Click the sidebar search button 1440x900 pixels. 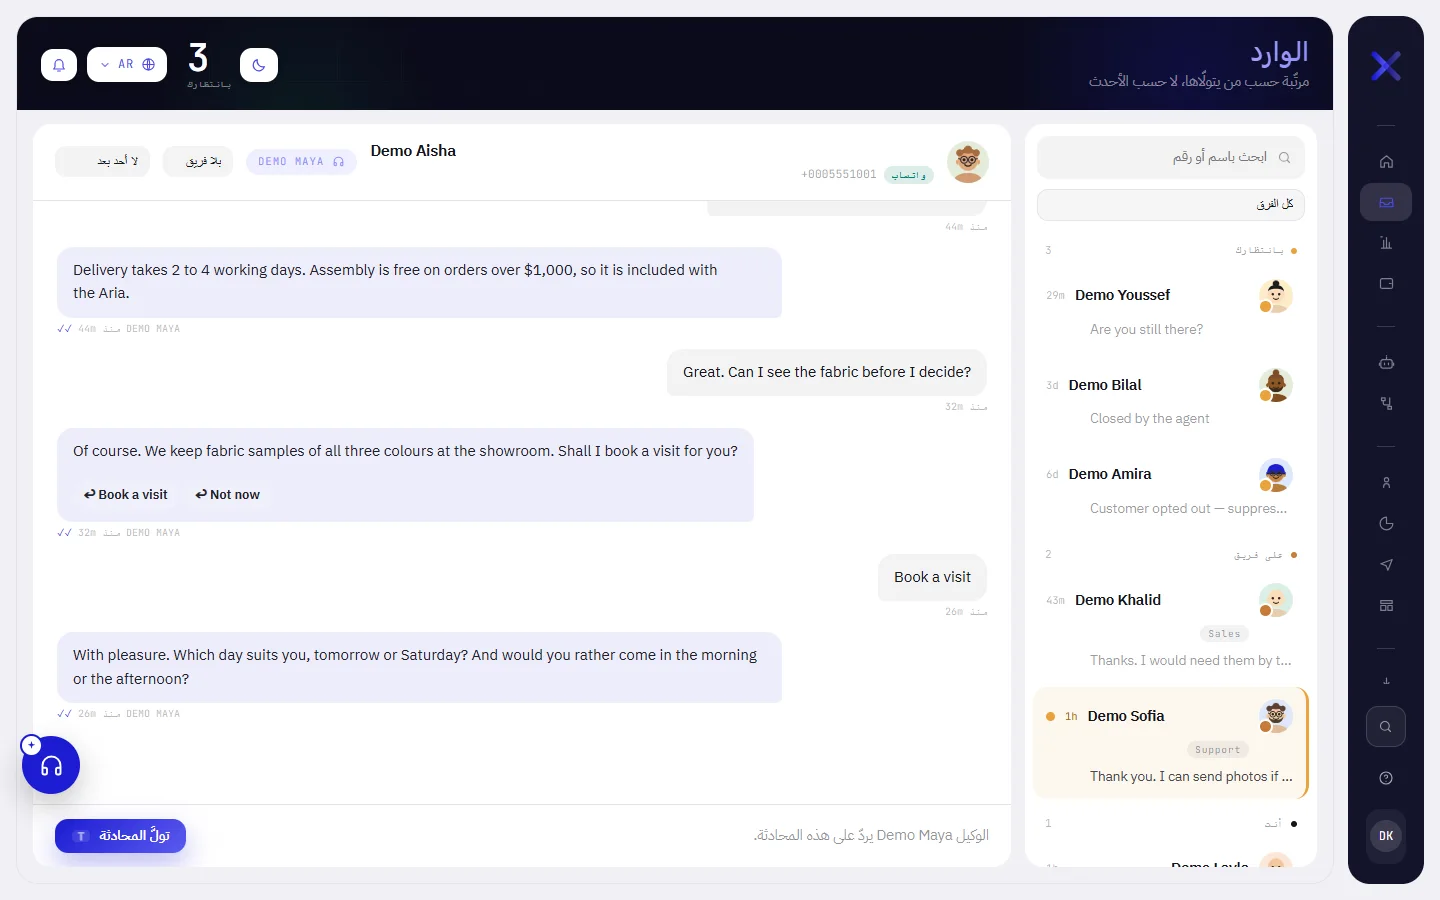tap(1386, 727)
